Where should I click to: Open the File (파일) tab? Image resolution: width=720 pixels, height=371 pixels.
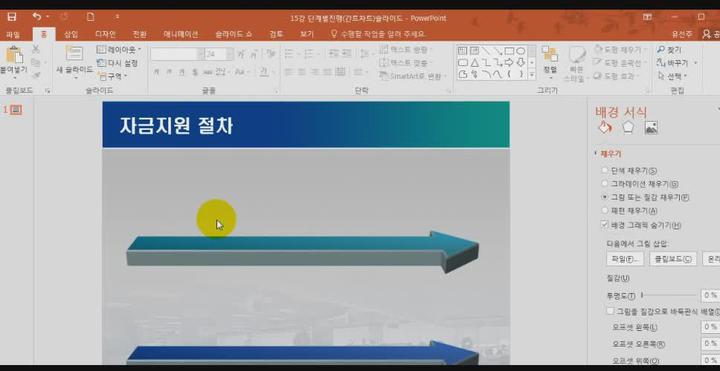click(13, 34)
